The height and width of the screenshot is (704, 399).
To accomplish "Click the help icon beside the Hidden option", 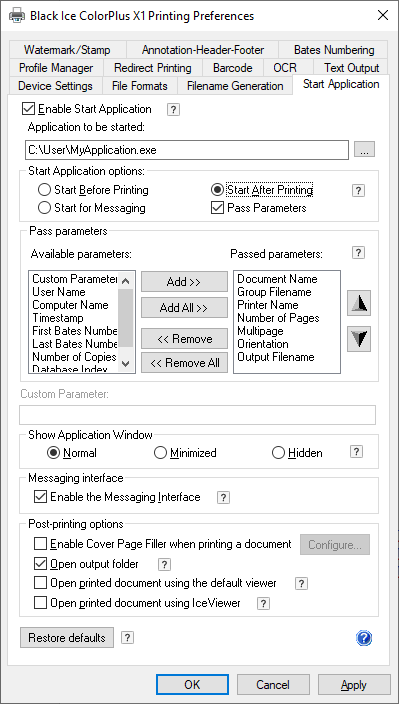I will [x=356, y=452].
